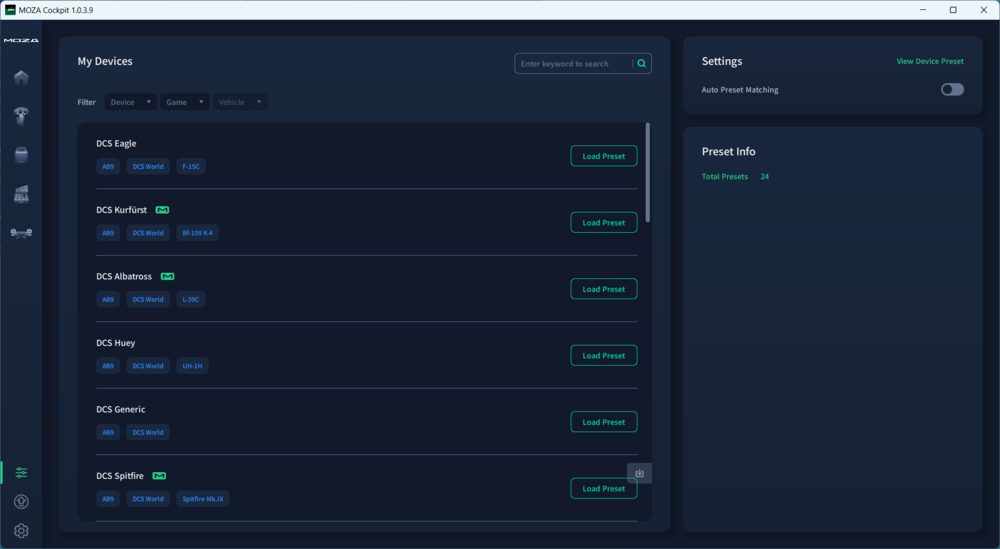
Task: Select the base device icon in sidebar
Action: point(21,155)
